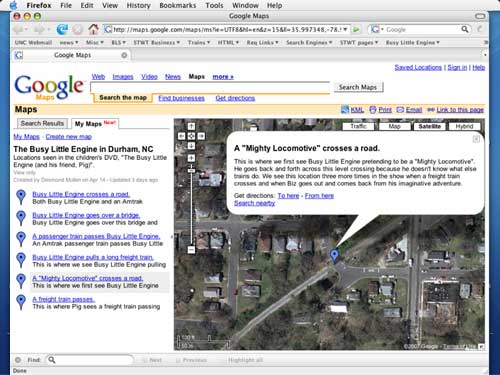Open the Apple menu
Screen dimensions: 500x375
point(14,5)
